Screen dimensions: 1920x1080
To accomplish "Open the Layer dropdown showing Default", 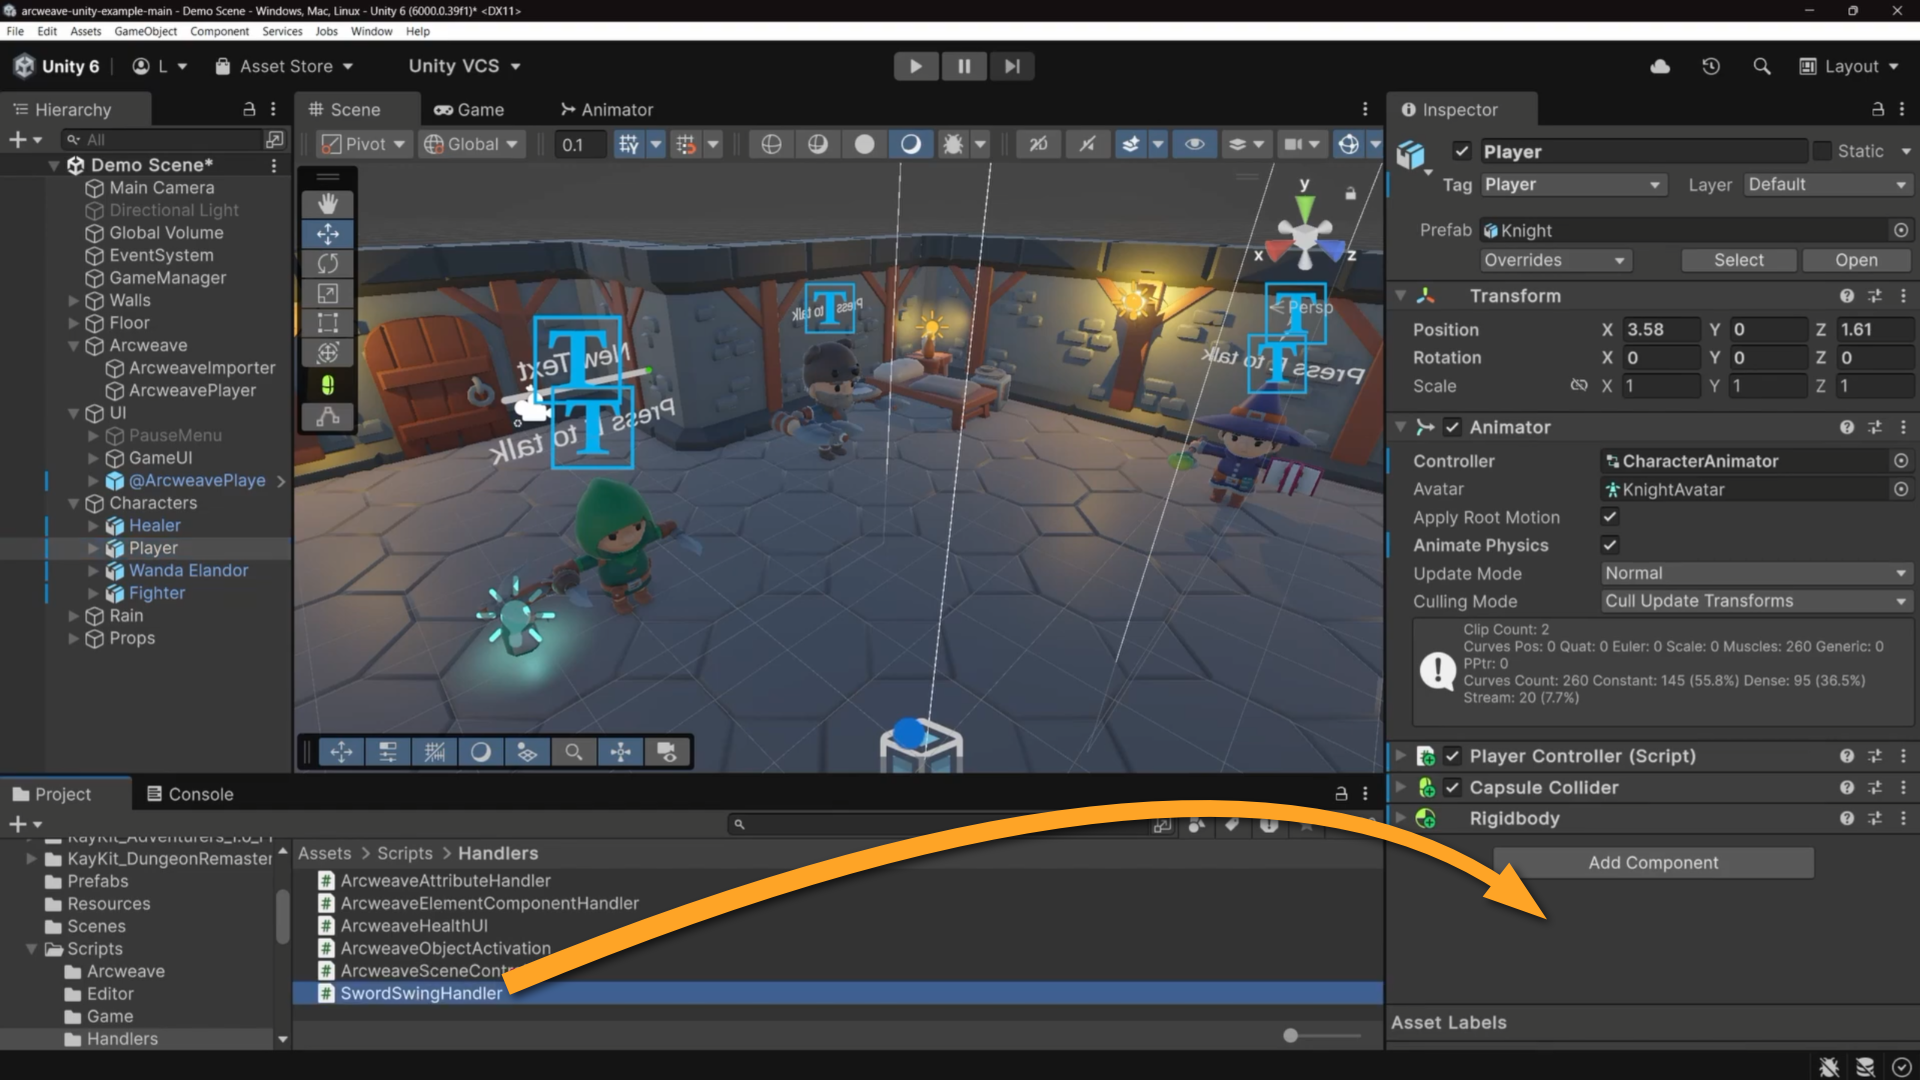I will coord(1827,185).
